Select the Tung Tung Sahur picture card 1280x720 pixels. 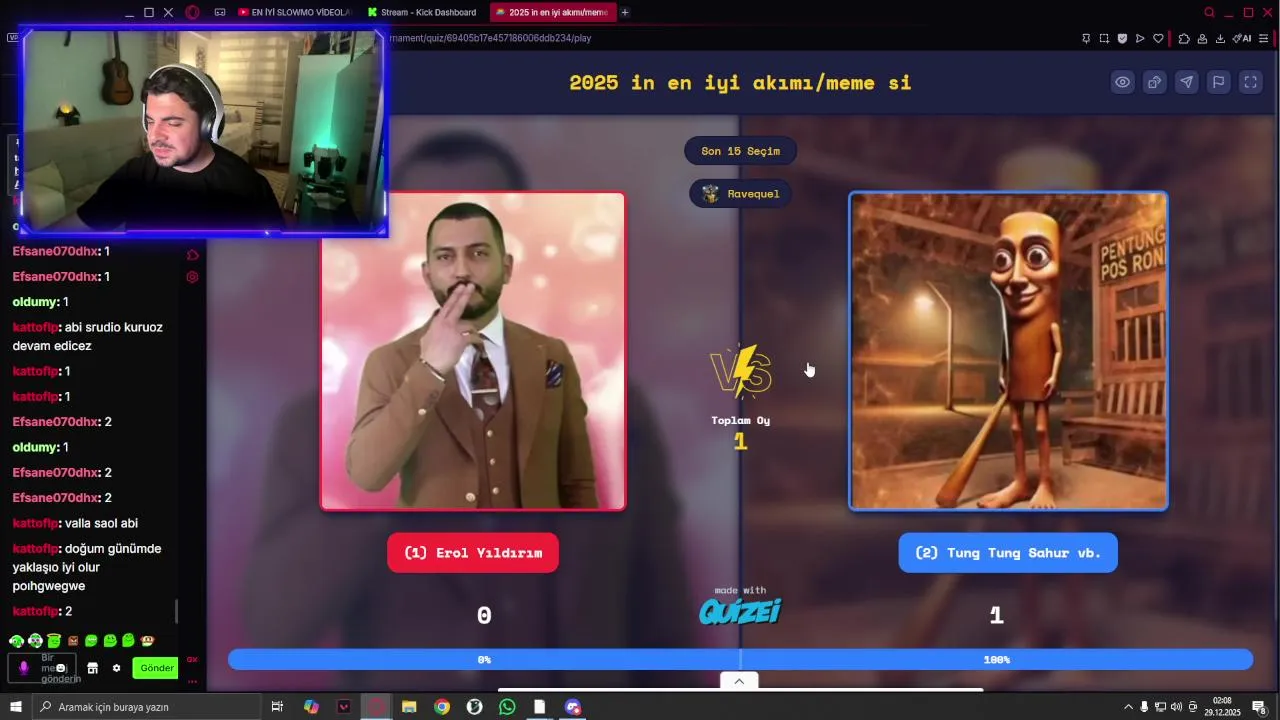1008,351
